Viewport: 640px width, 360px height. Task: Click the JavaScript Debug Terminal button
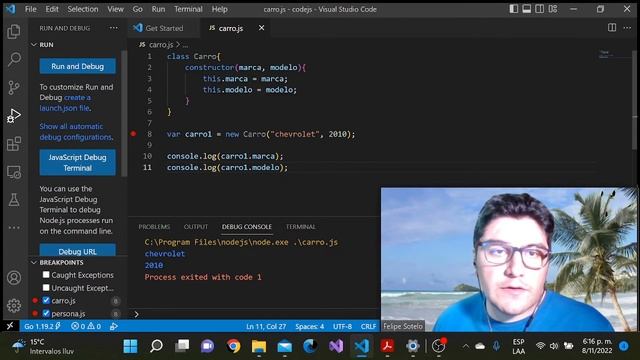(78, 162)
